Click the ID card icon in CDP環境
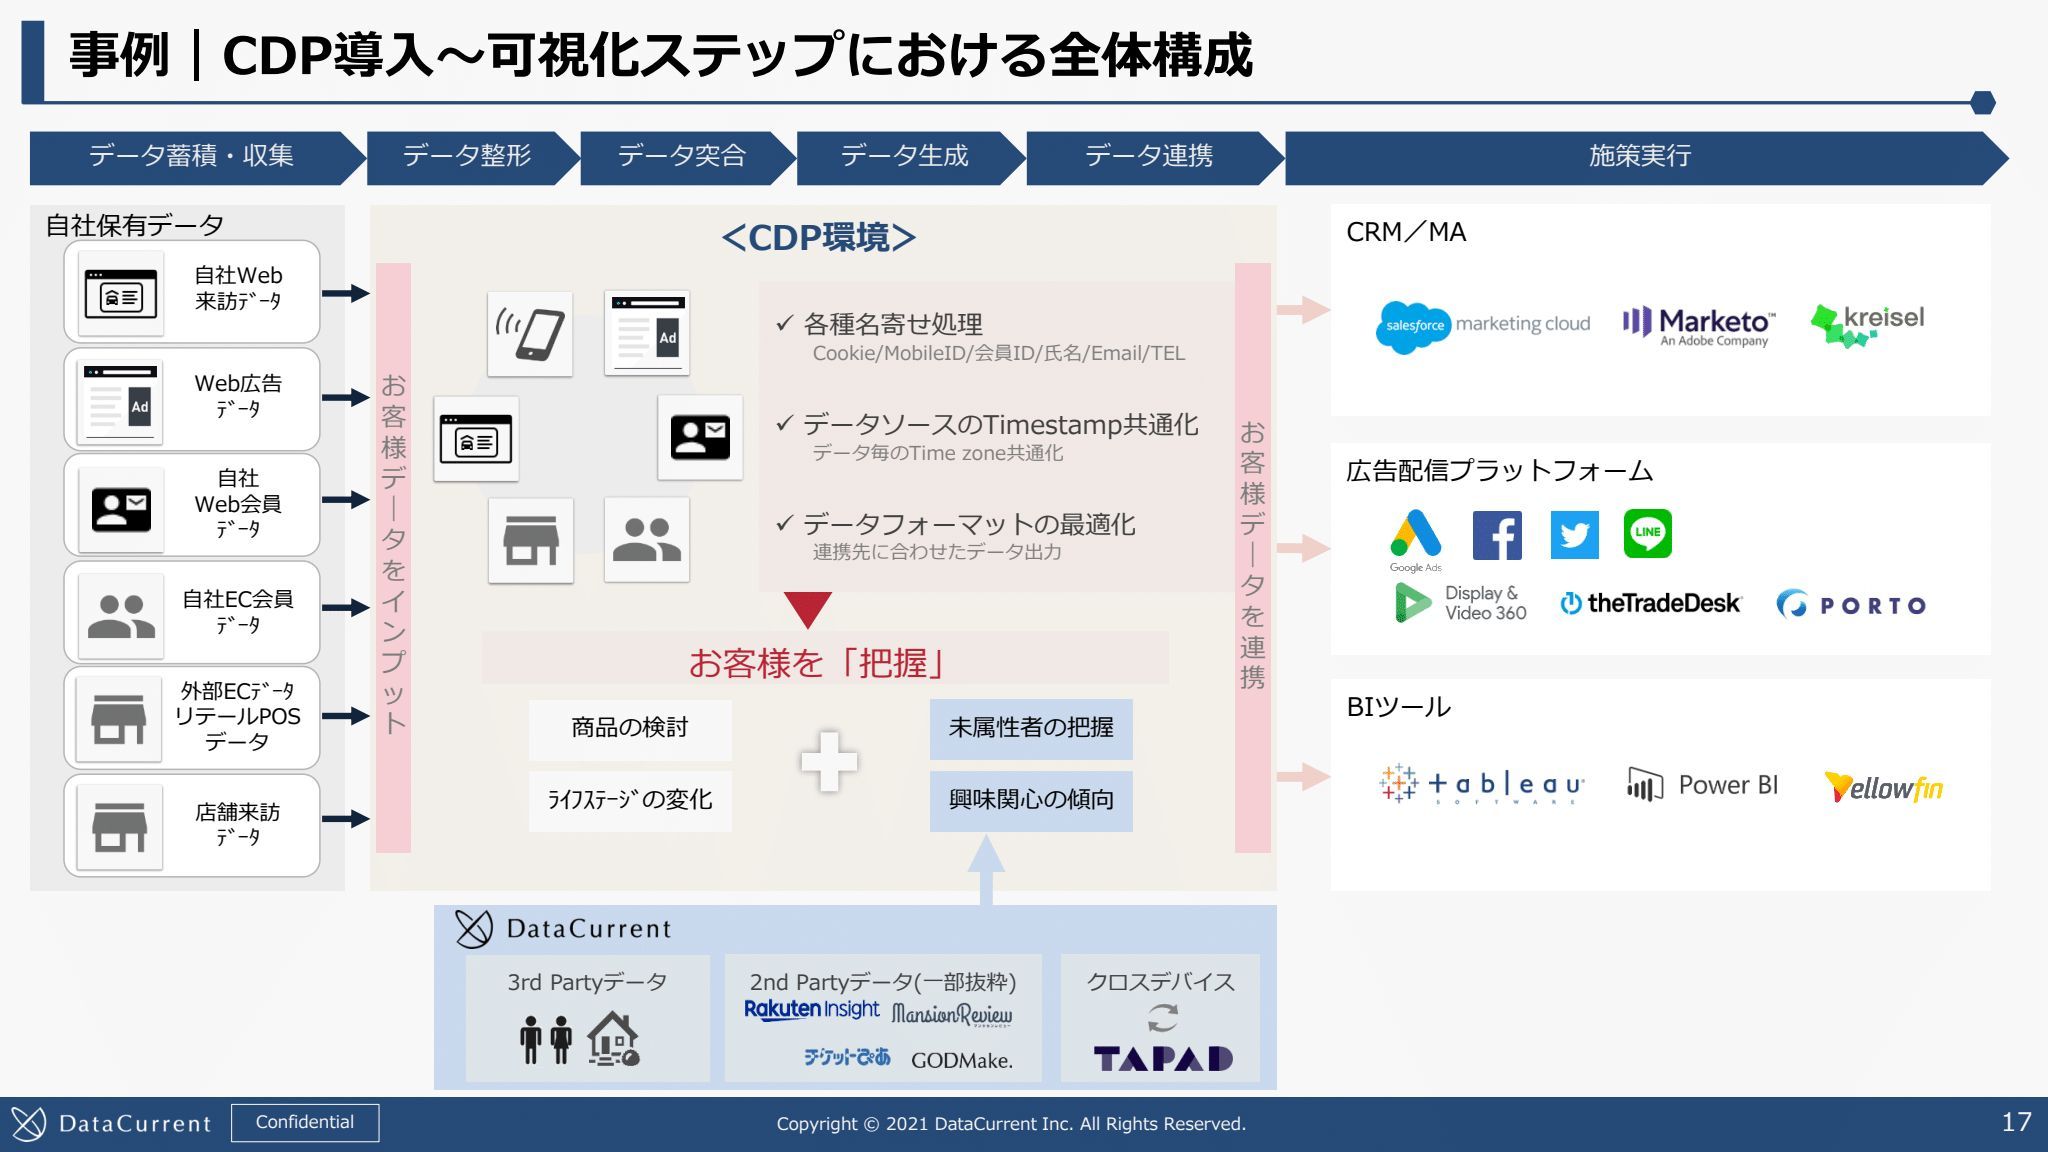 tap(700, 437)
